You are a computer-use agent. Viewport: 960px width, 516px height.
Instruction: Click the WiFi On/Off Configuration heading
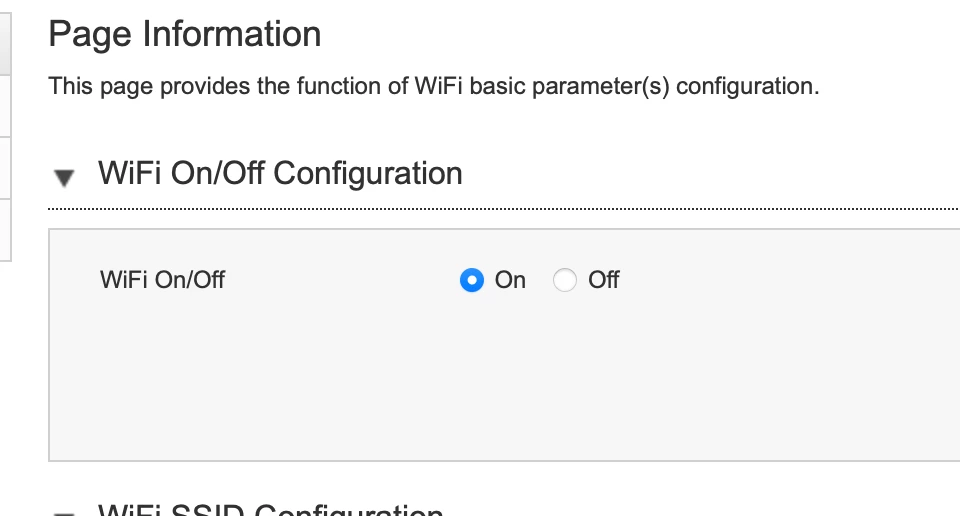tap(280, 173)
